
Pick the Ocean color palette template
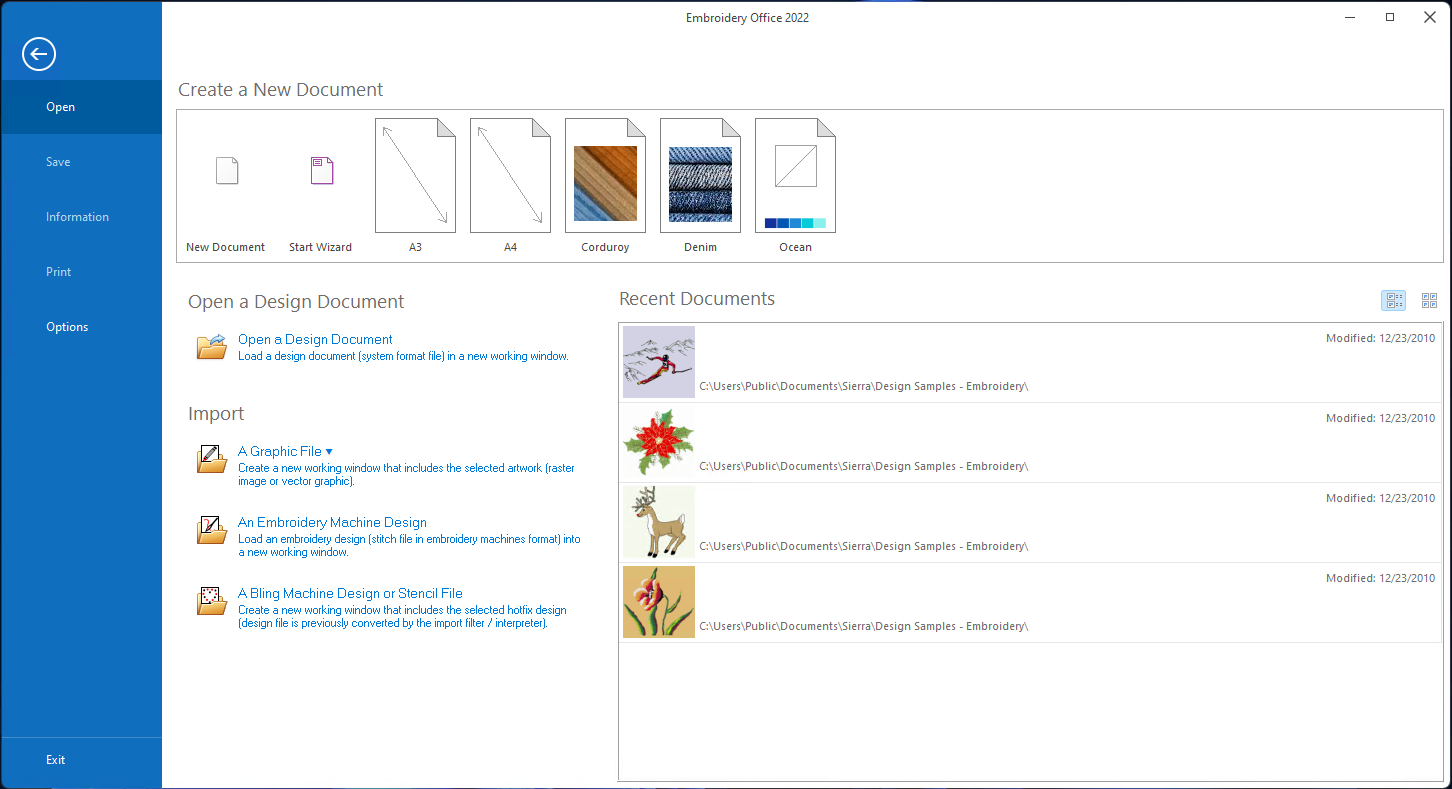[x=795, y=178]
